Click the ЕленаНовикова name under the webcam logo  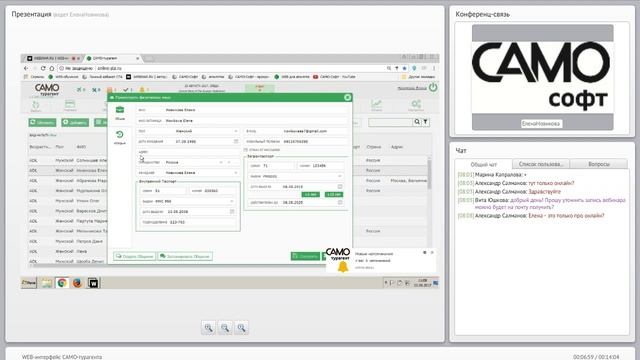pyautogui.click(x=541, y=124)
